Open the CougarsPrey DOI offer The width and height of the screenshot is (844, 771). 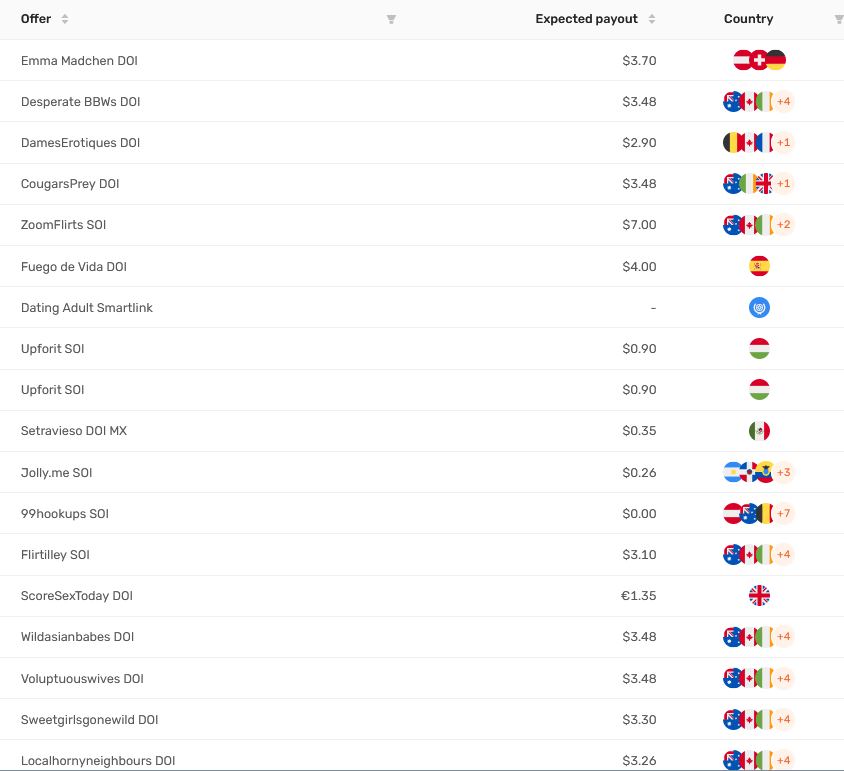coord(70,184)
